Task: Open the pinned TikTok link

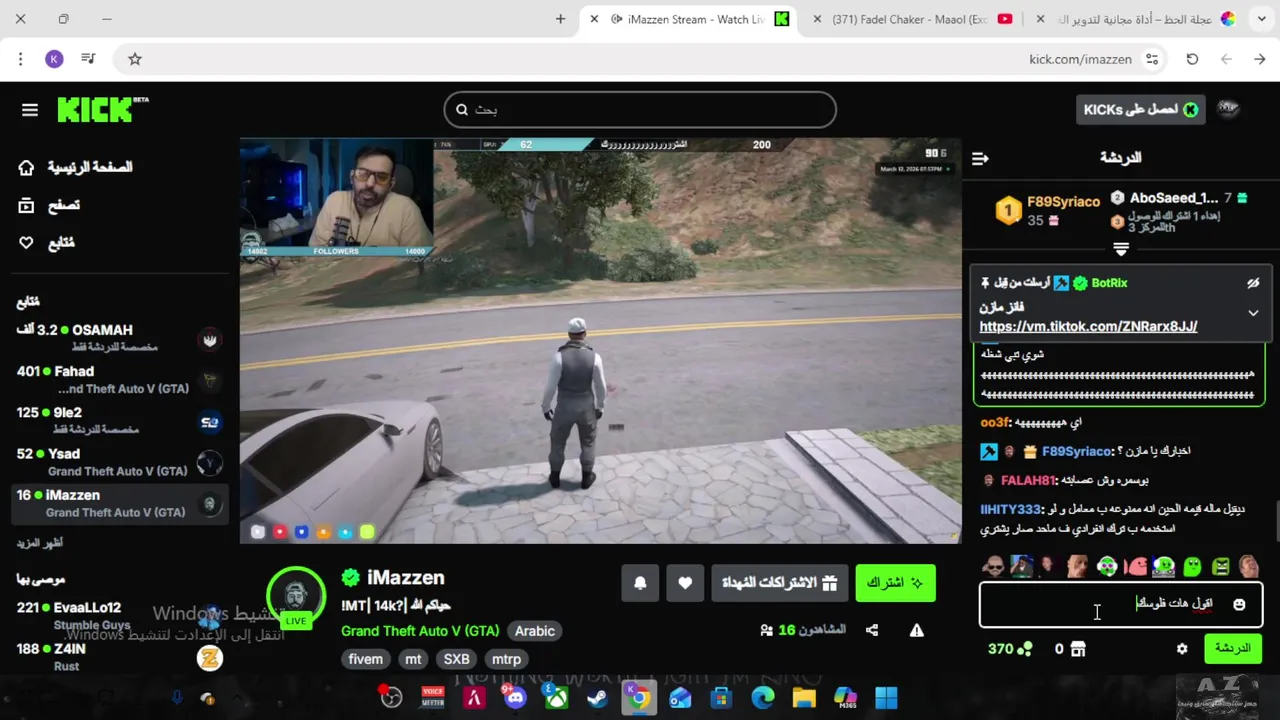Action: [1088, 327]
